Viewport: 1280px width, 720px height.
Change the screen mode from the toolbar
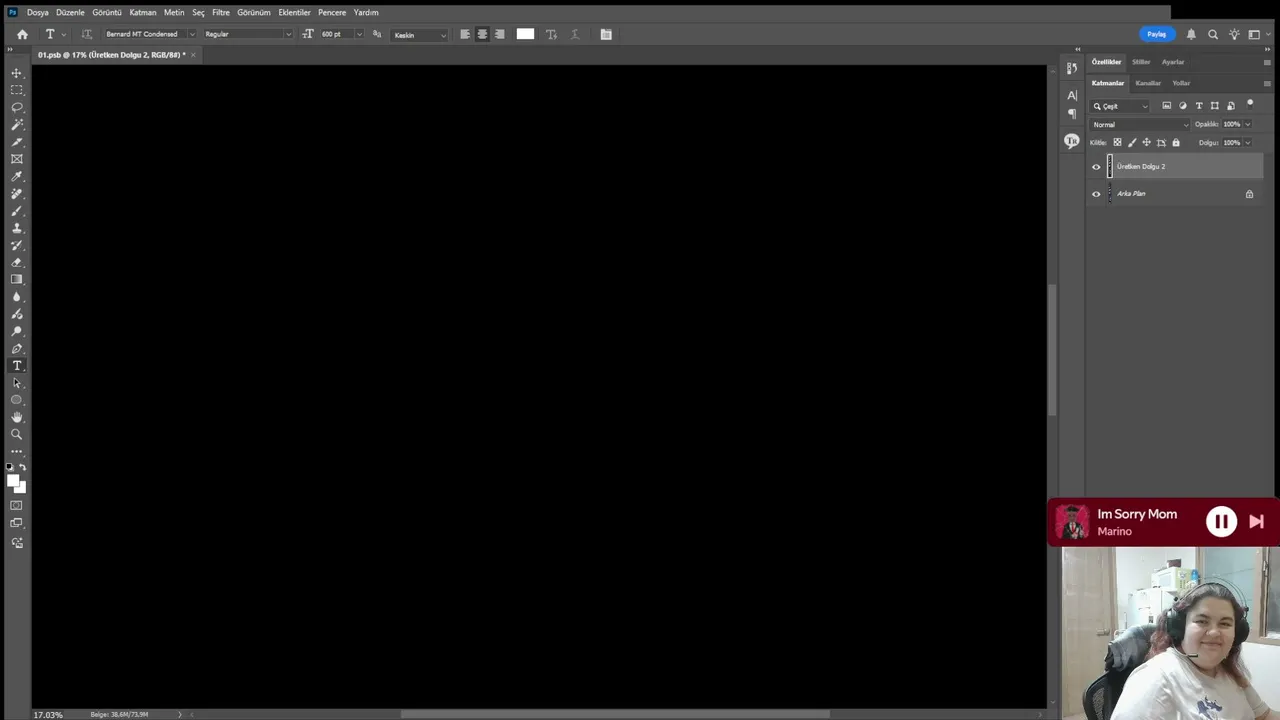click(17, 523)
